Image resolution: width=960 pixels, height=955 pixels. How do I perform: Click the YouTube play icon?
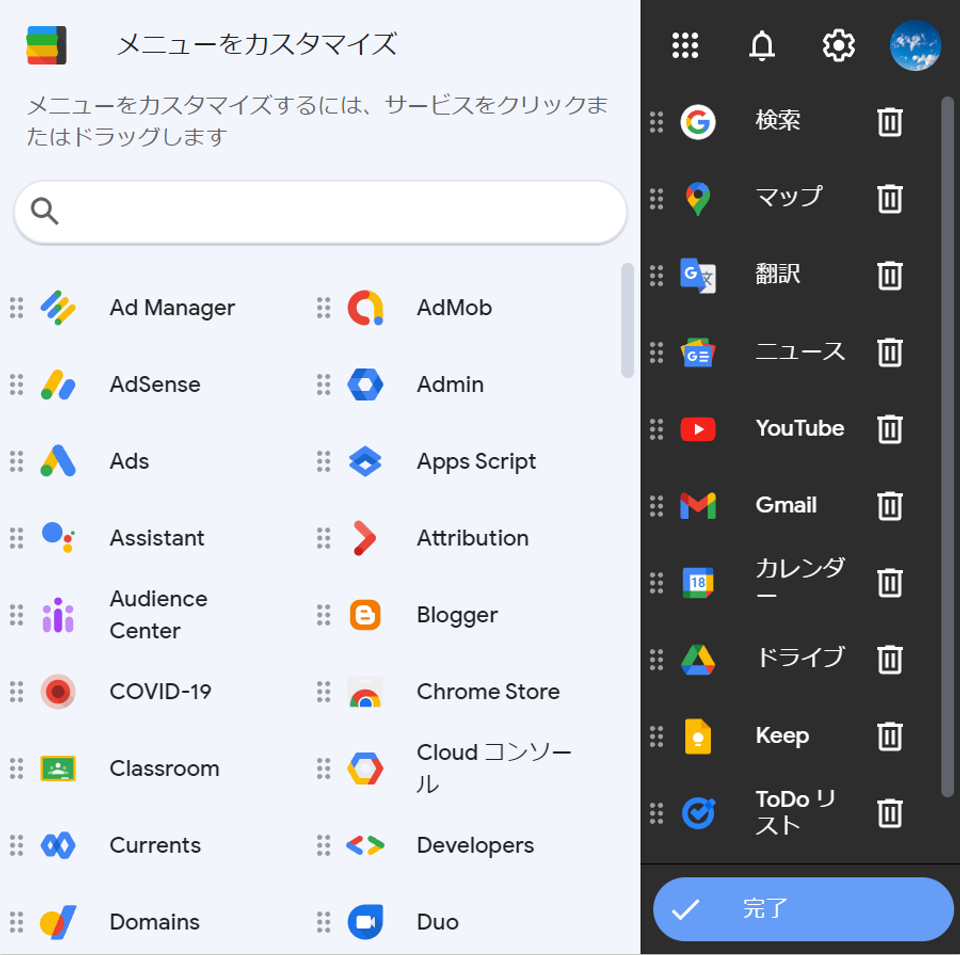click(x=698, y=429)
